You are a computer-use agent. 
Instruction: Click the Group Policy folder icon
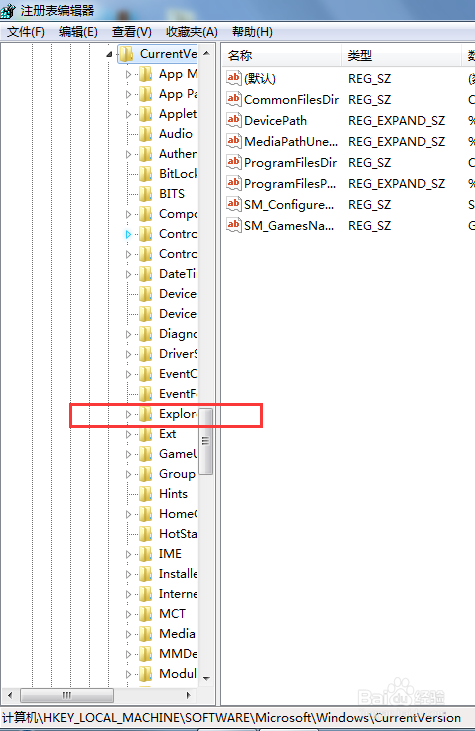tap(145, 474)
